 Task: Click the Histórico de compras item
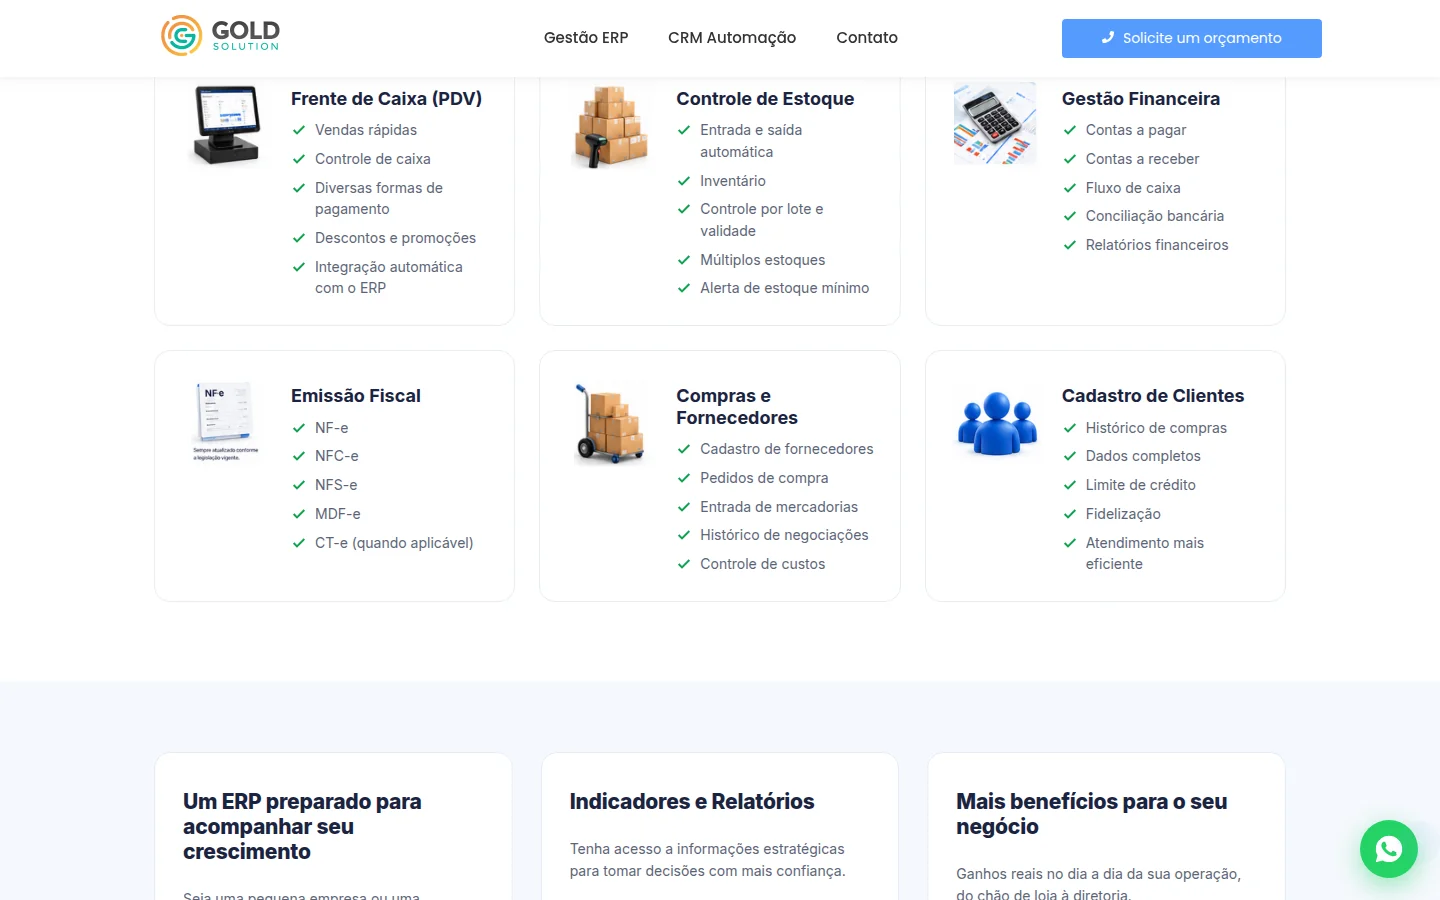[x=1156, y=428]
